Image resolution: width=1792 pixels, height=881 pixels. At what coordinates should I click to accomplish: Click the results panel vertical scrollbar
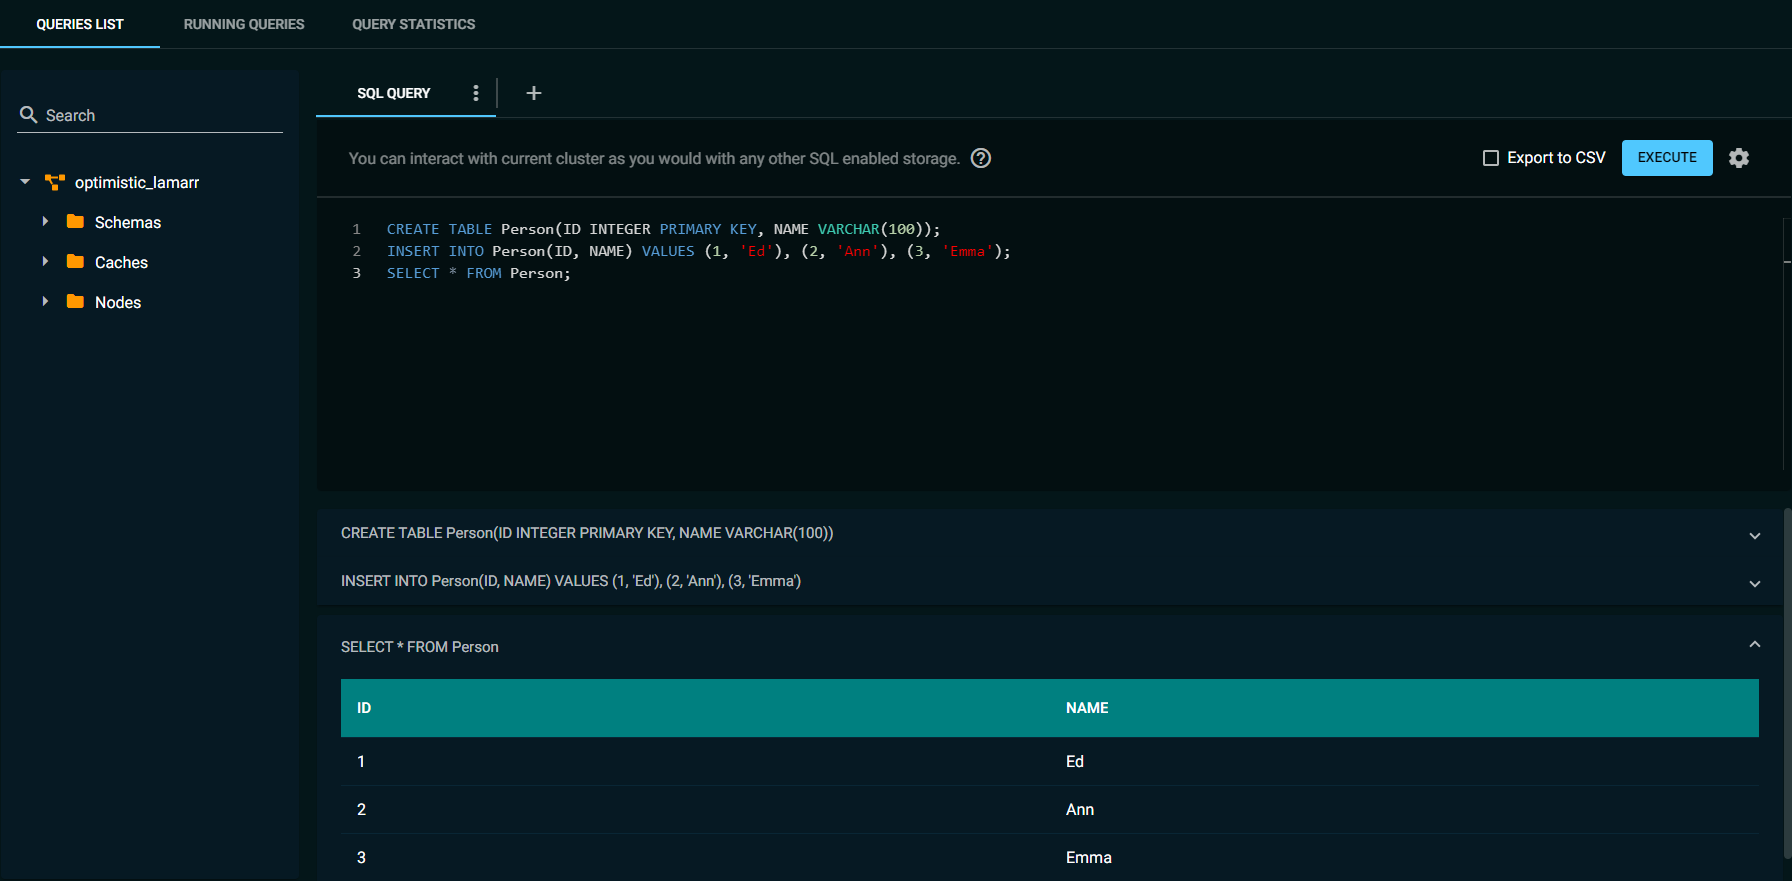[x=1787, y=684]
